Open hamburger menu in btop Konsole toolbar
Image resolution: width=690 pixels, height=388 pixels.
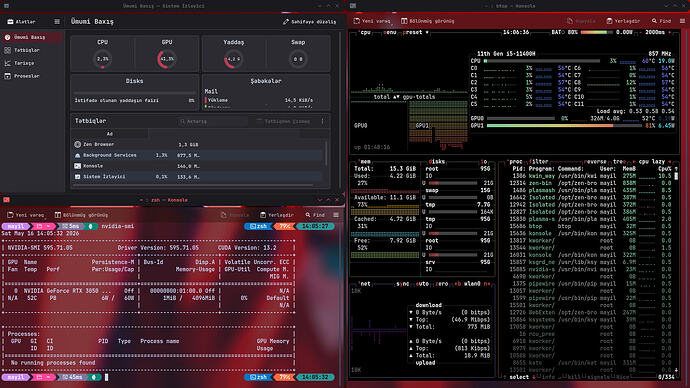[x=683, y=21]
